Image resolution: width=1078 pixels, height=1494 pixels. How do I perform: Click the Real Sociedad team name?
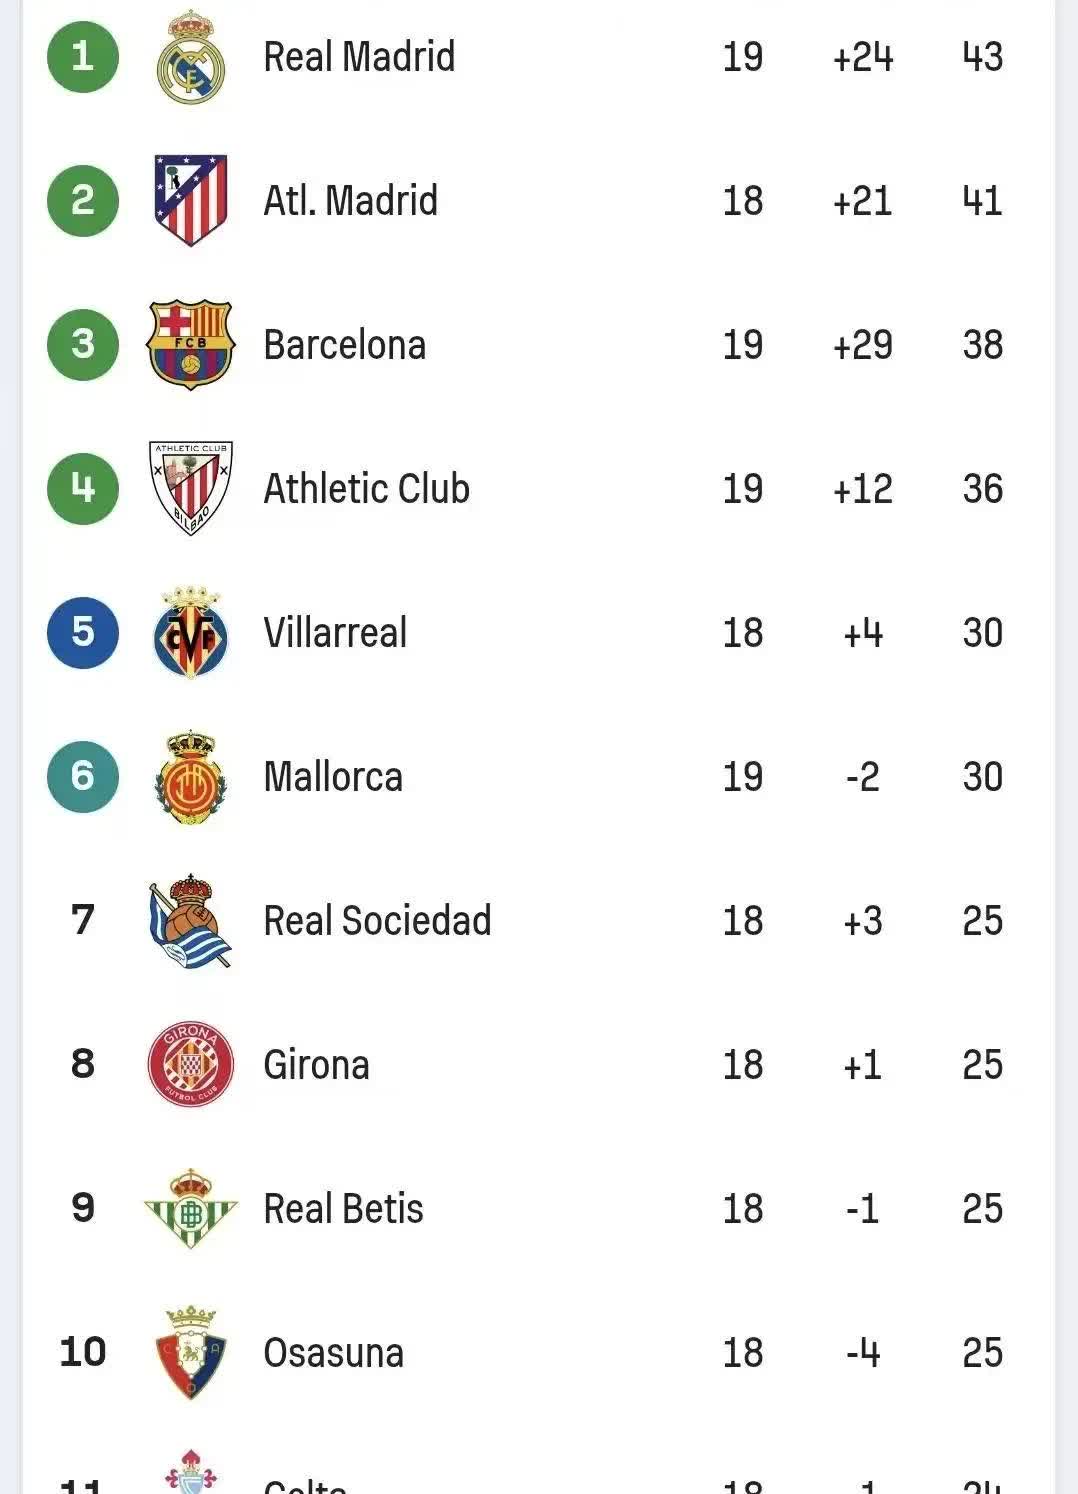[377, 921]
